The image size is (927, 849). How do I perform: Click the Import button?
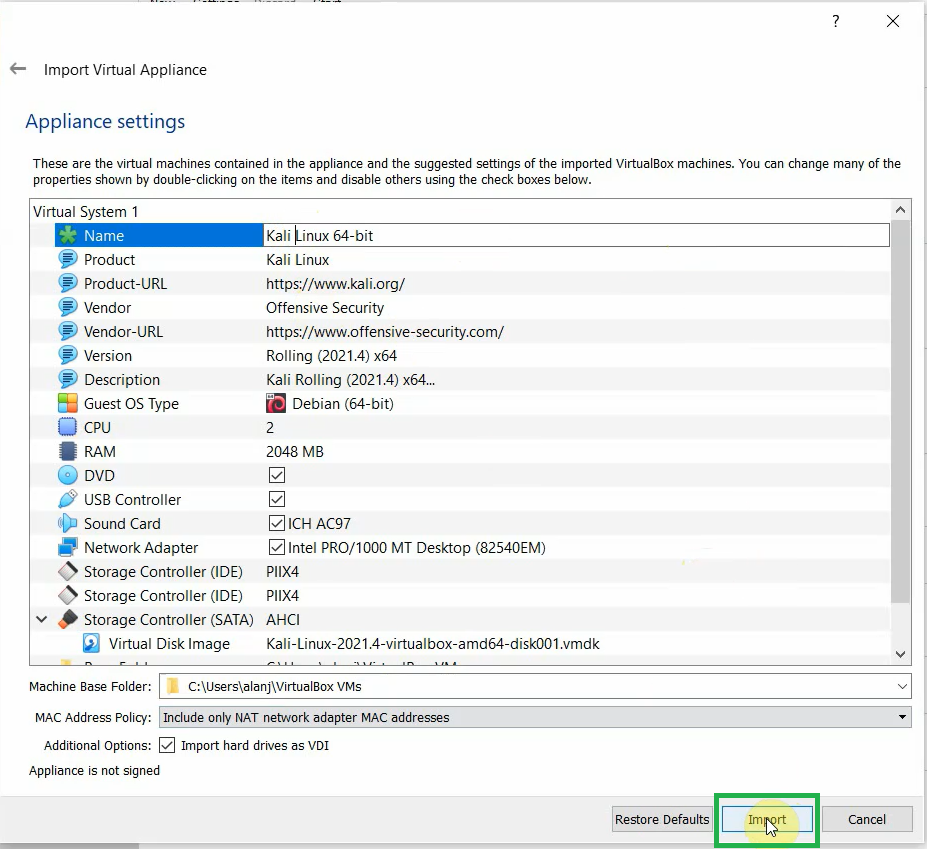pyautogui.click(x=766, y=819)
